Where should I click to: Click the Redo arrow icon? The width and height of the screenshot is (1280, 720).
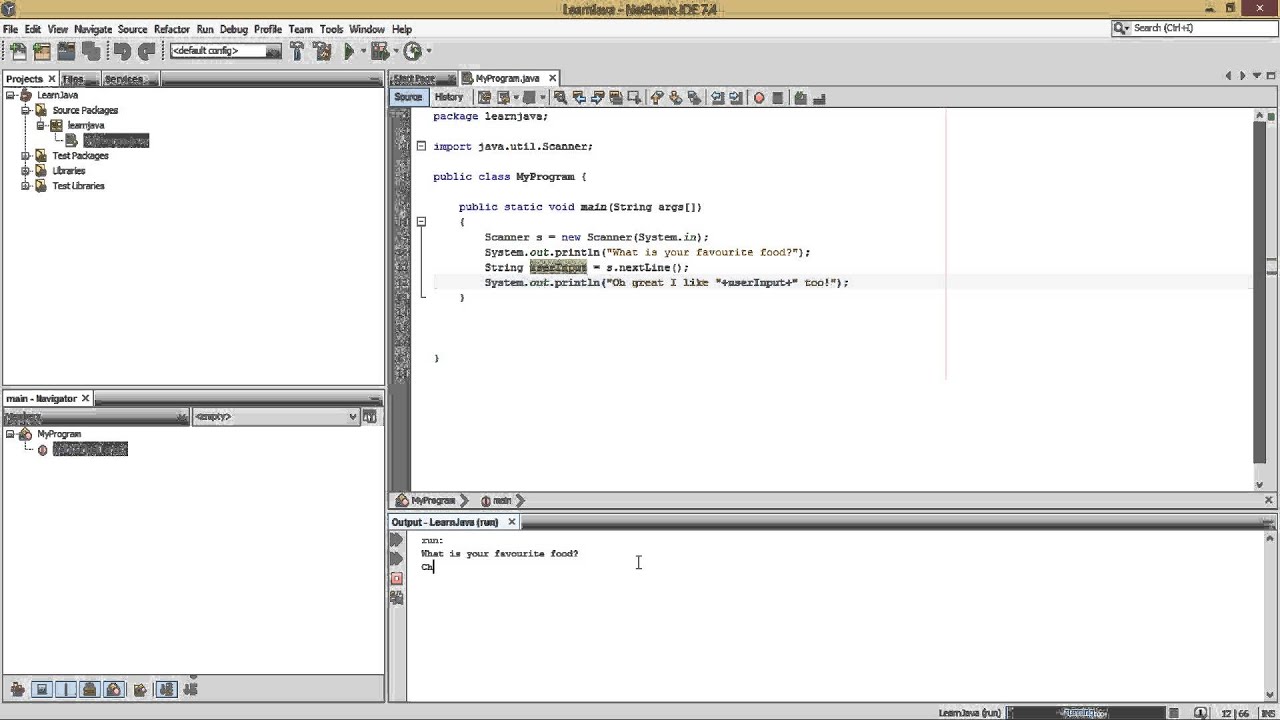146,51
